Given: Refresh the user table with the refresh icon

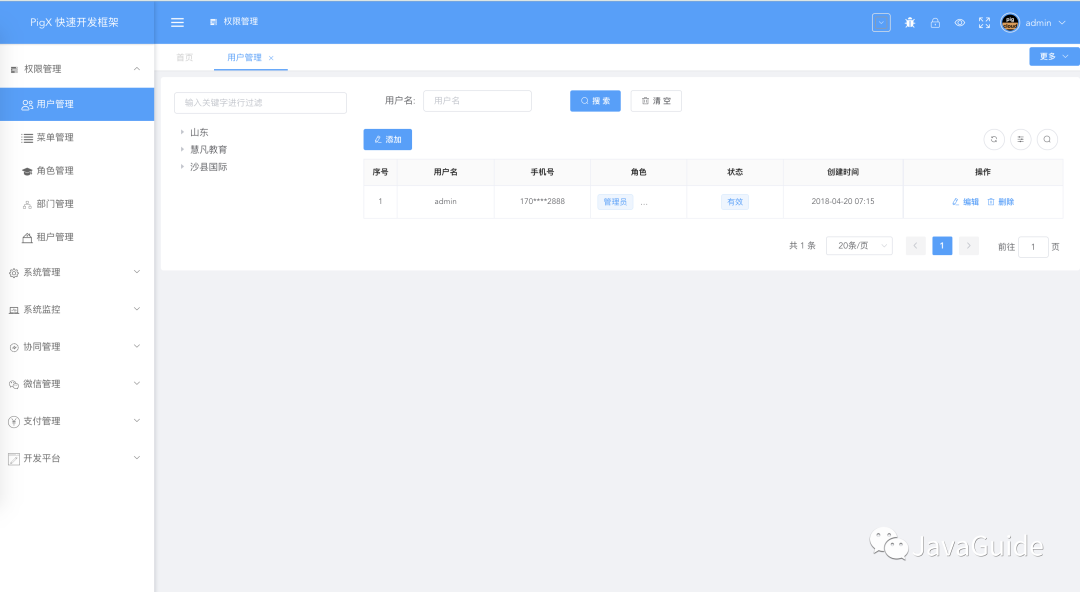Looking at the screenshot, I should (993, 139).
